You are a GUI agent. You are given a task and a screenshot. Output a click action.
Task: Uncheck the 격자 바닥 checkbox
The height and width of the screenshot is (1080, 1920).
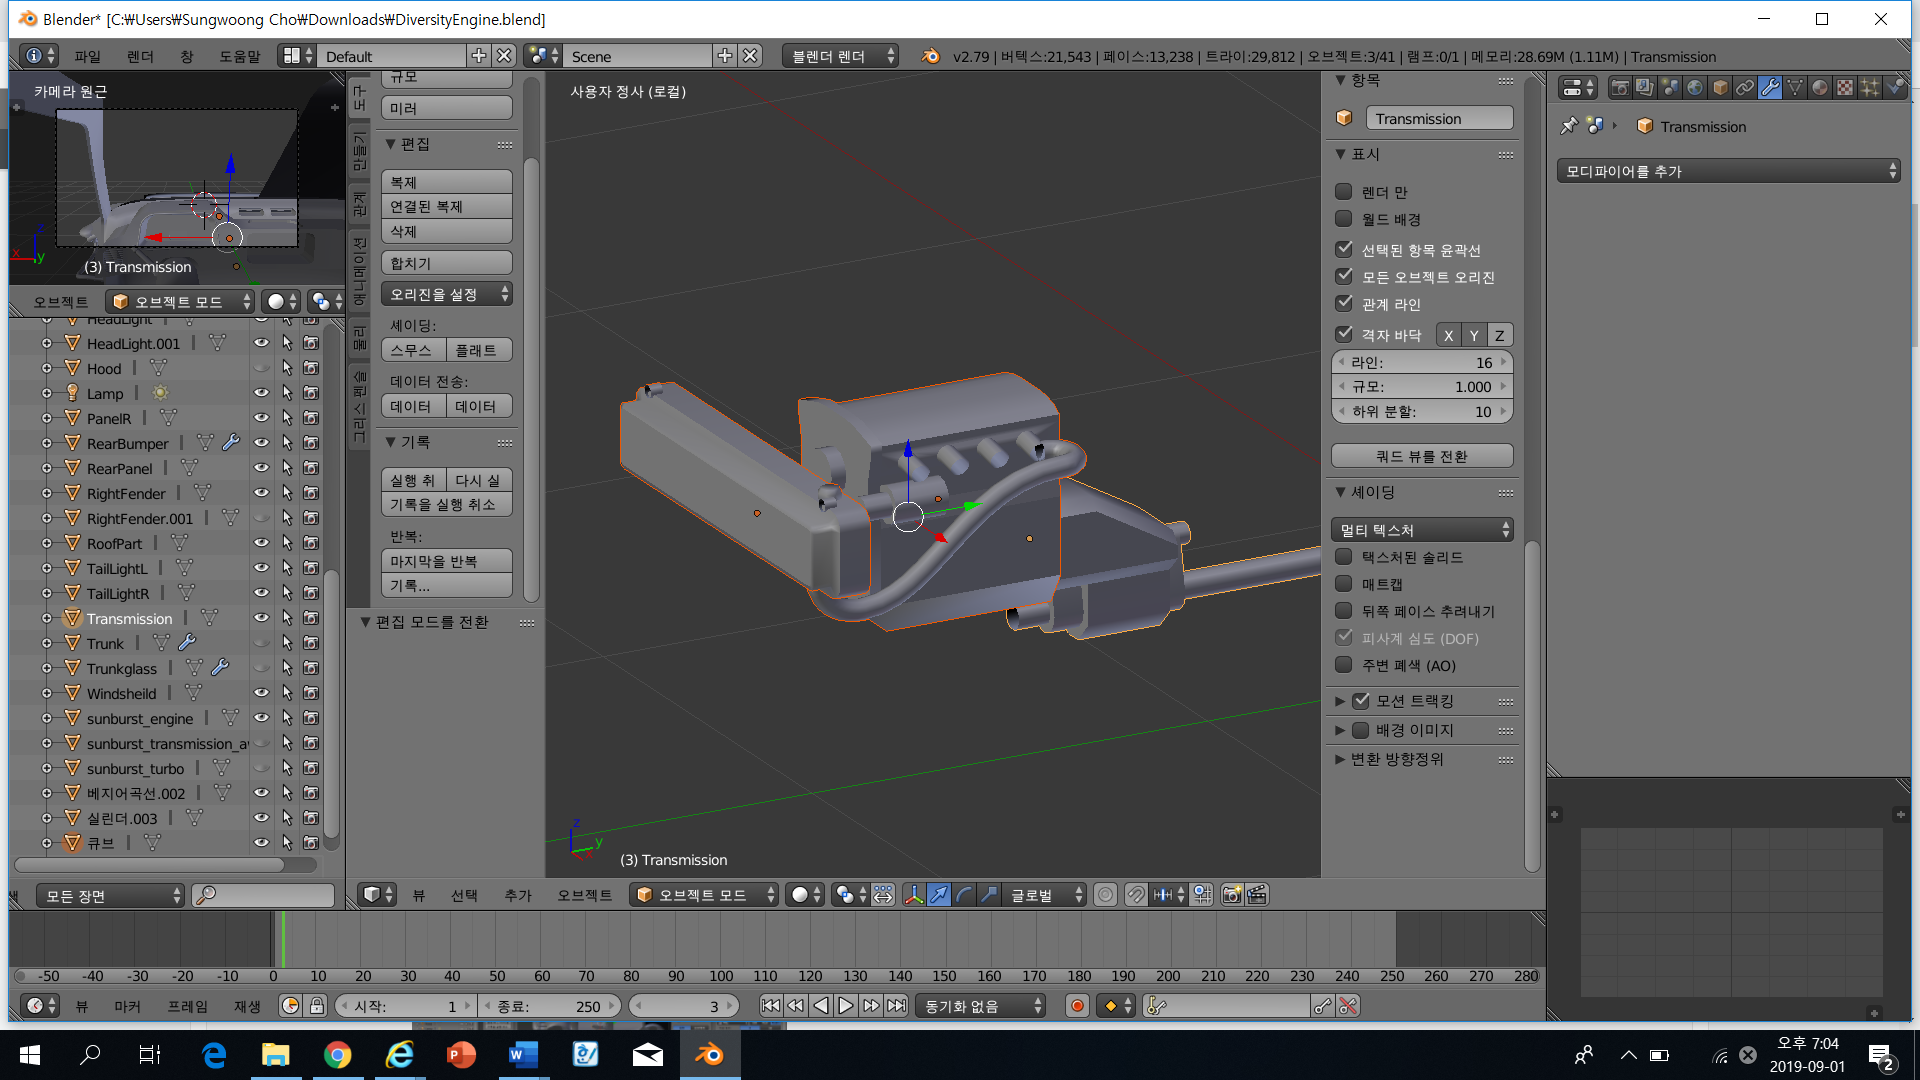1344,335
